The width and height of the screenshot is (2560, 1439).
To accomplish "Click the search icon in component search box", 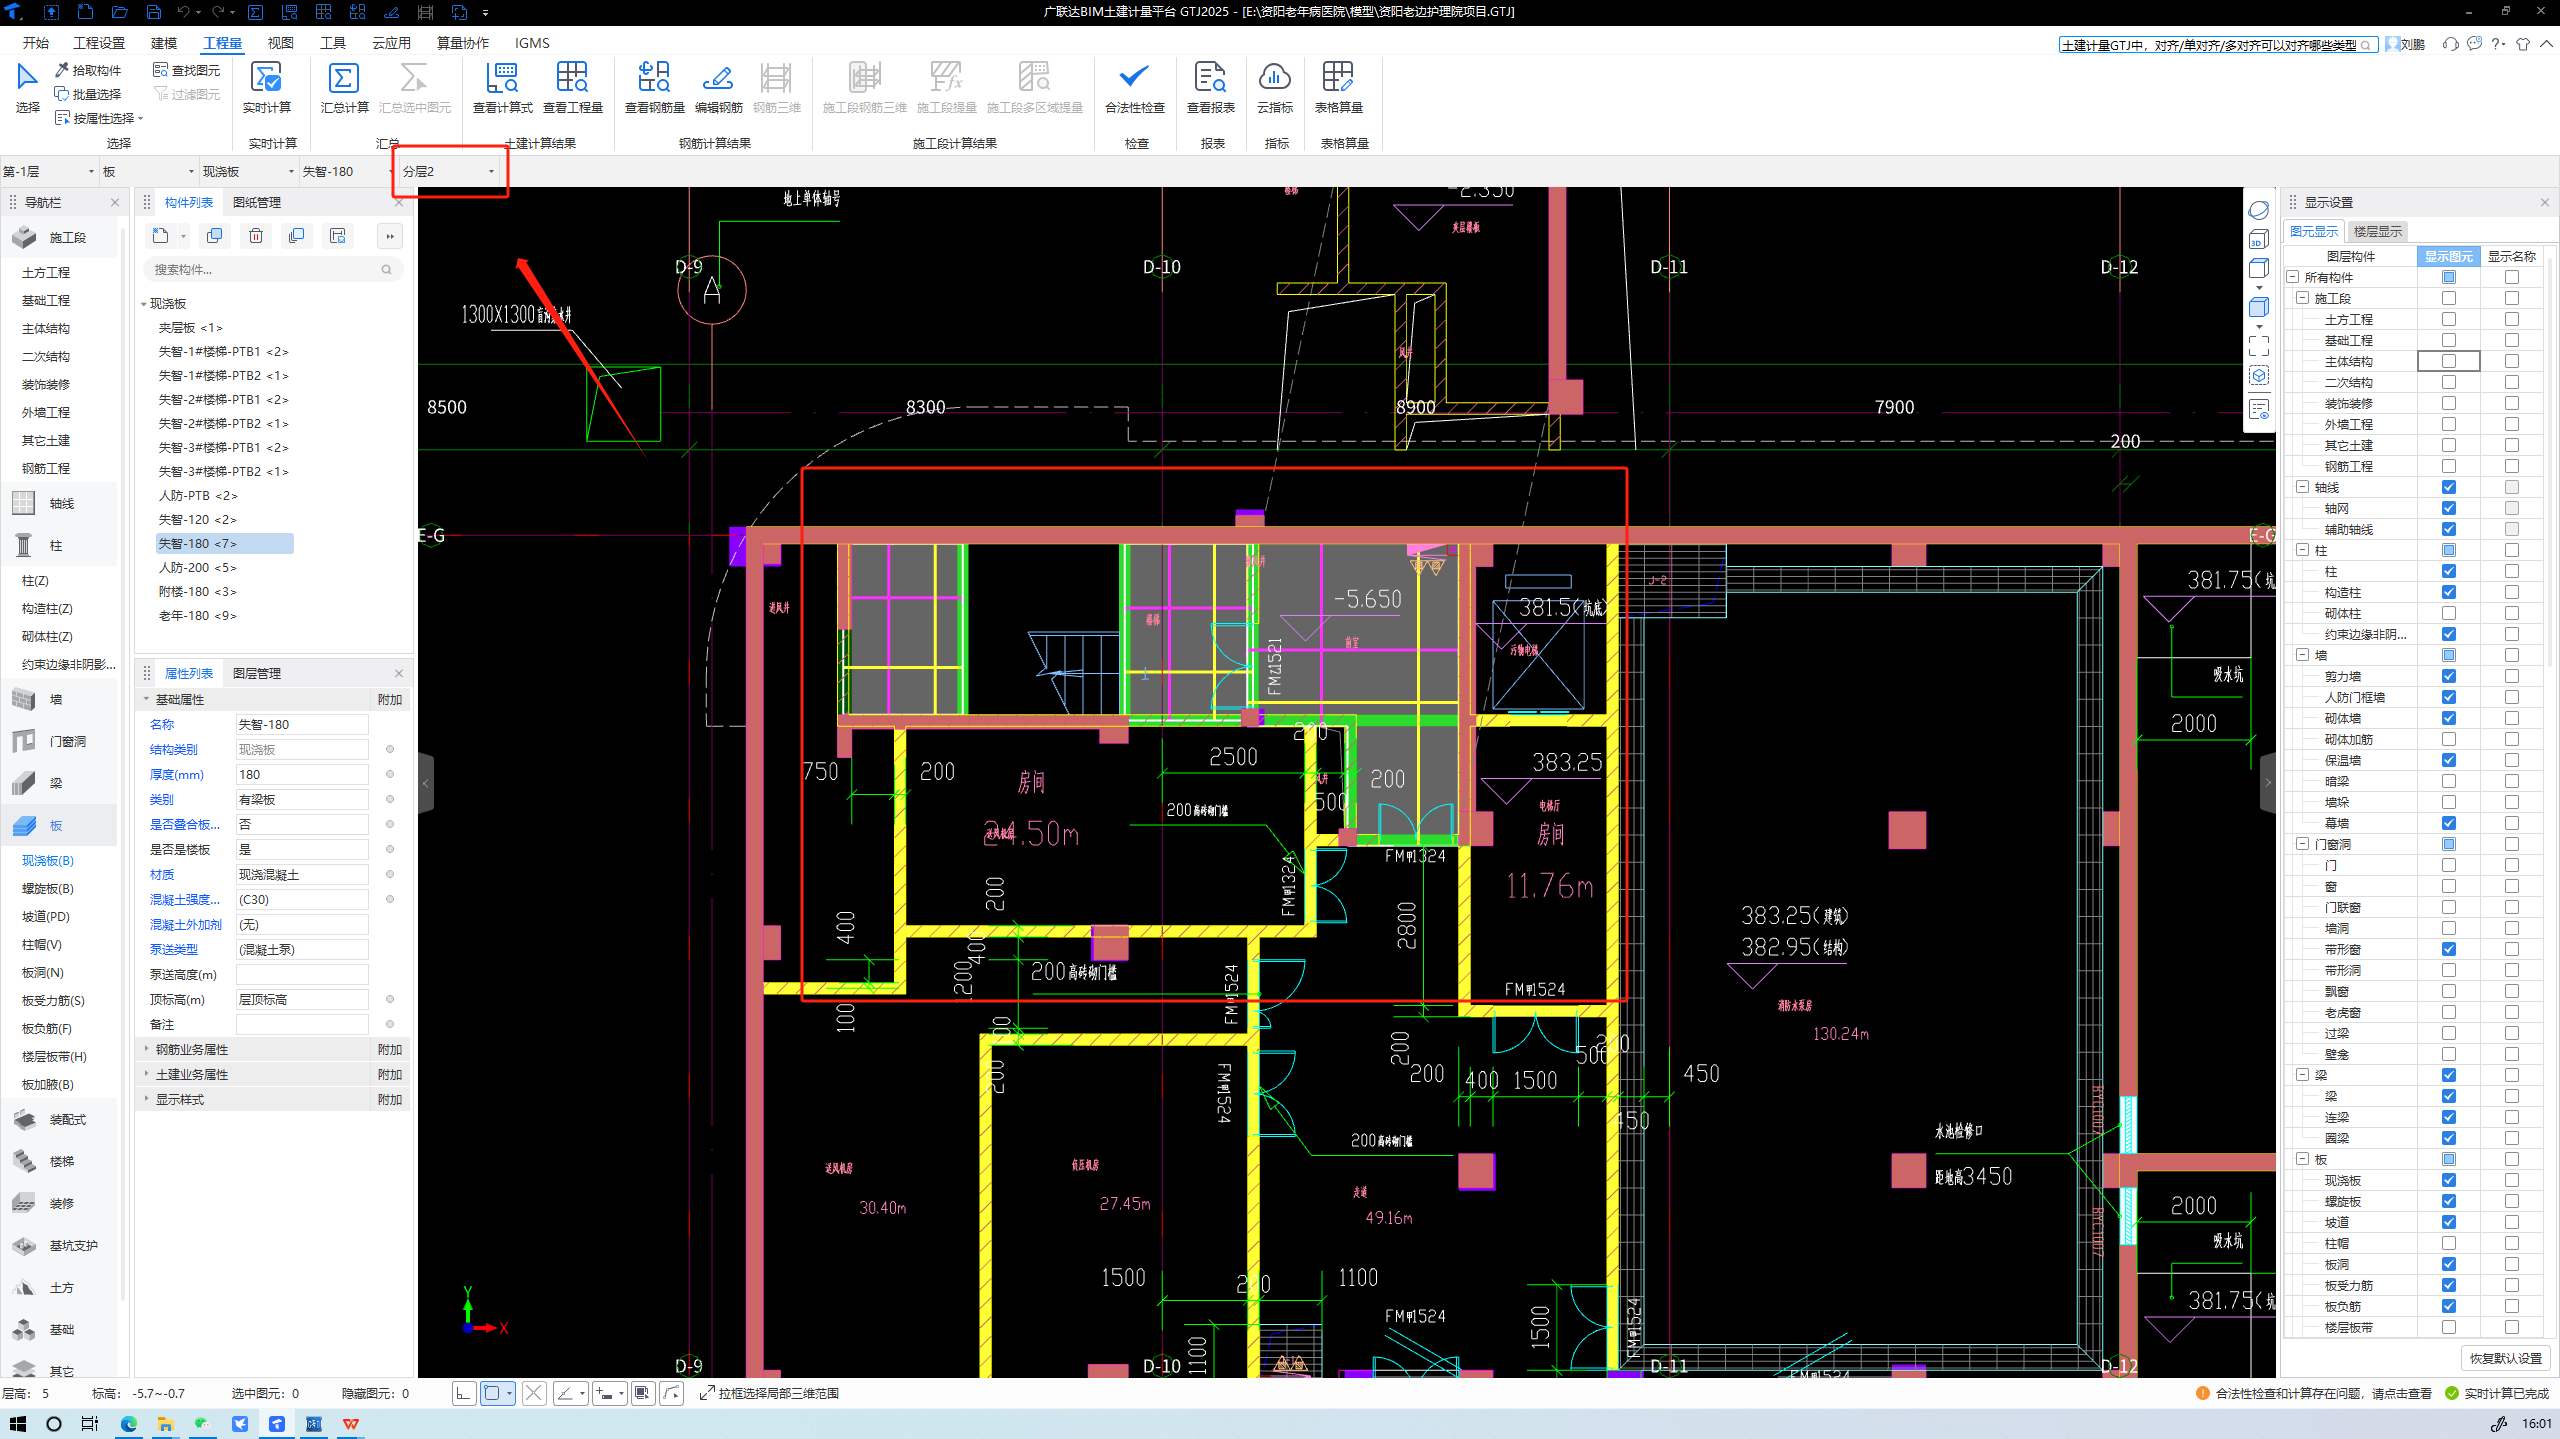I will pos(386,270).
